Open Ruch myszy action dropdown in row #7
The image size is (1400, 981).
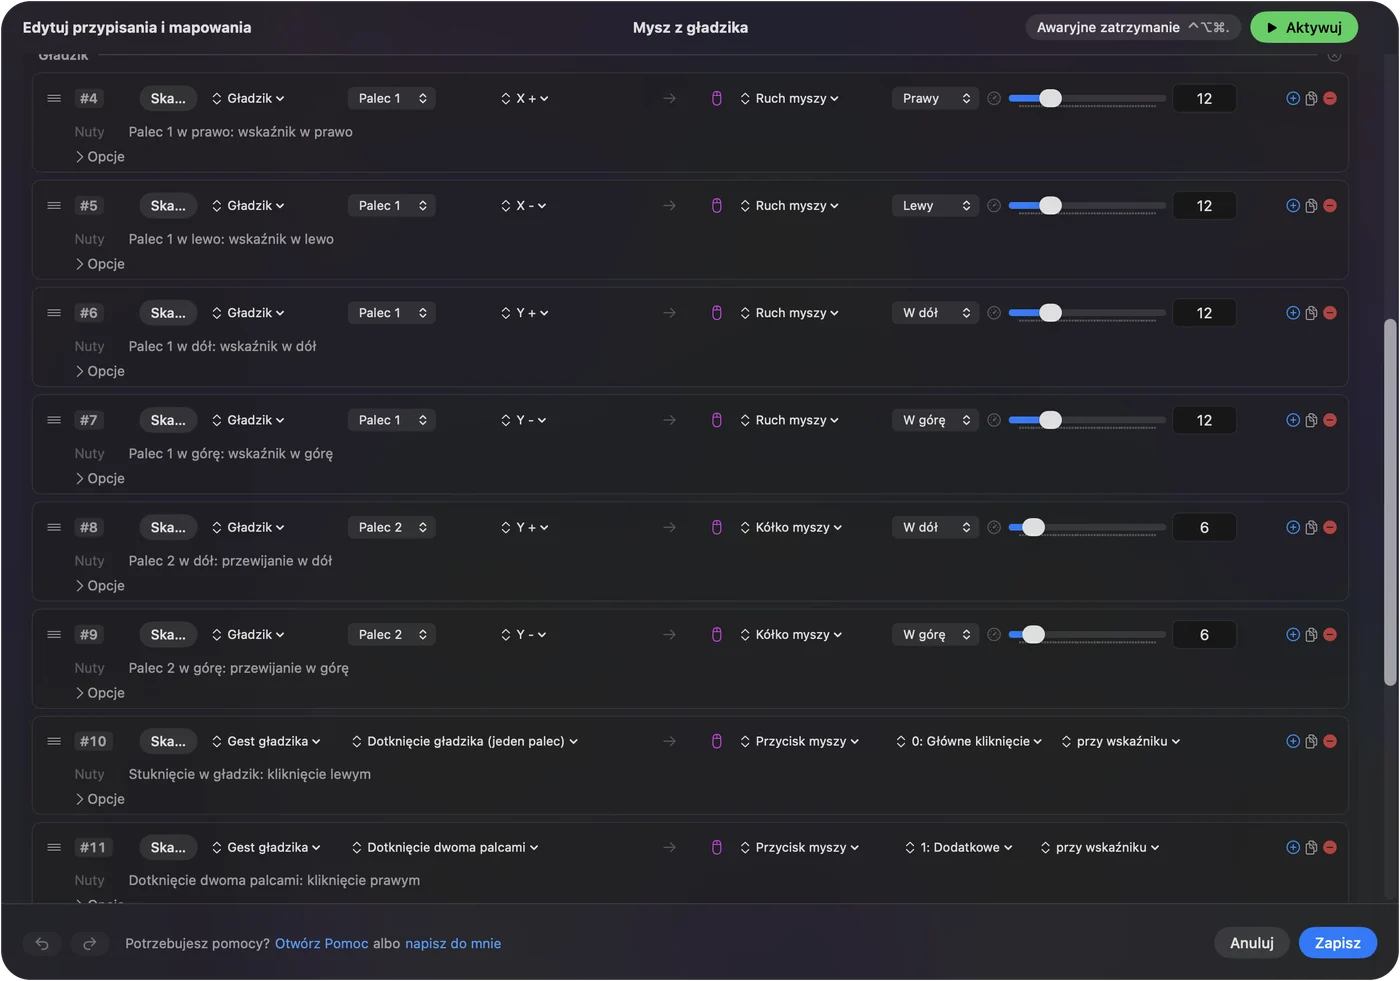[x=790, y=420]
